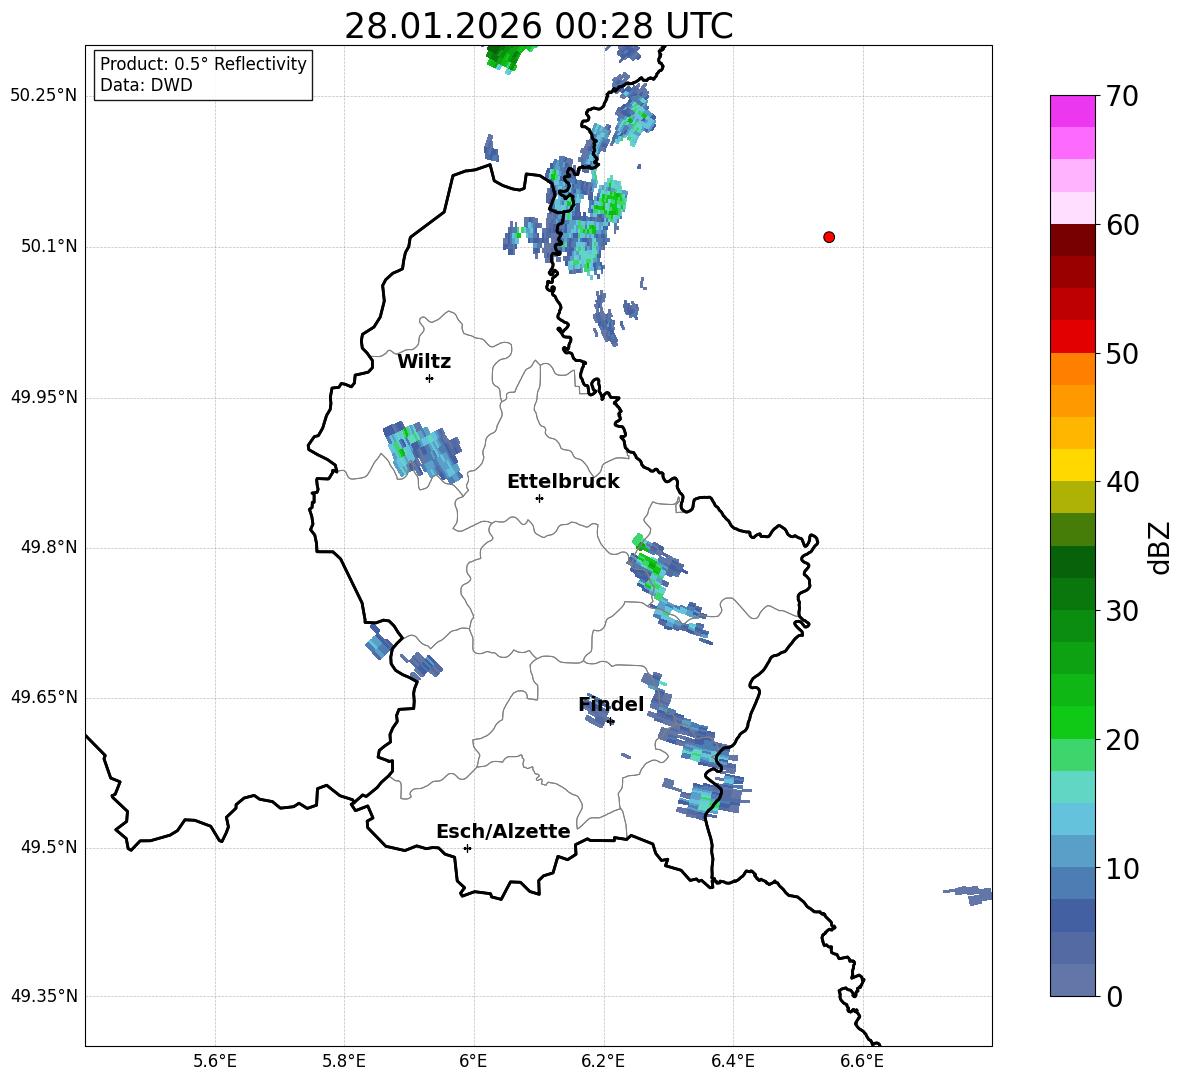Viewport: 1184px width, 1081px height.
Task: Click the 49.5°N latitude label
Action: point(49,847)
